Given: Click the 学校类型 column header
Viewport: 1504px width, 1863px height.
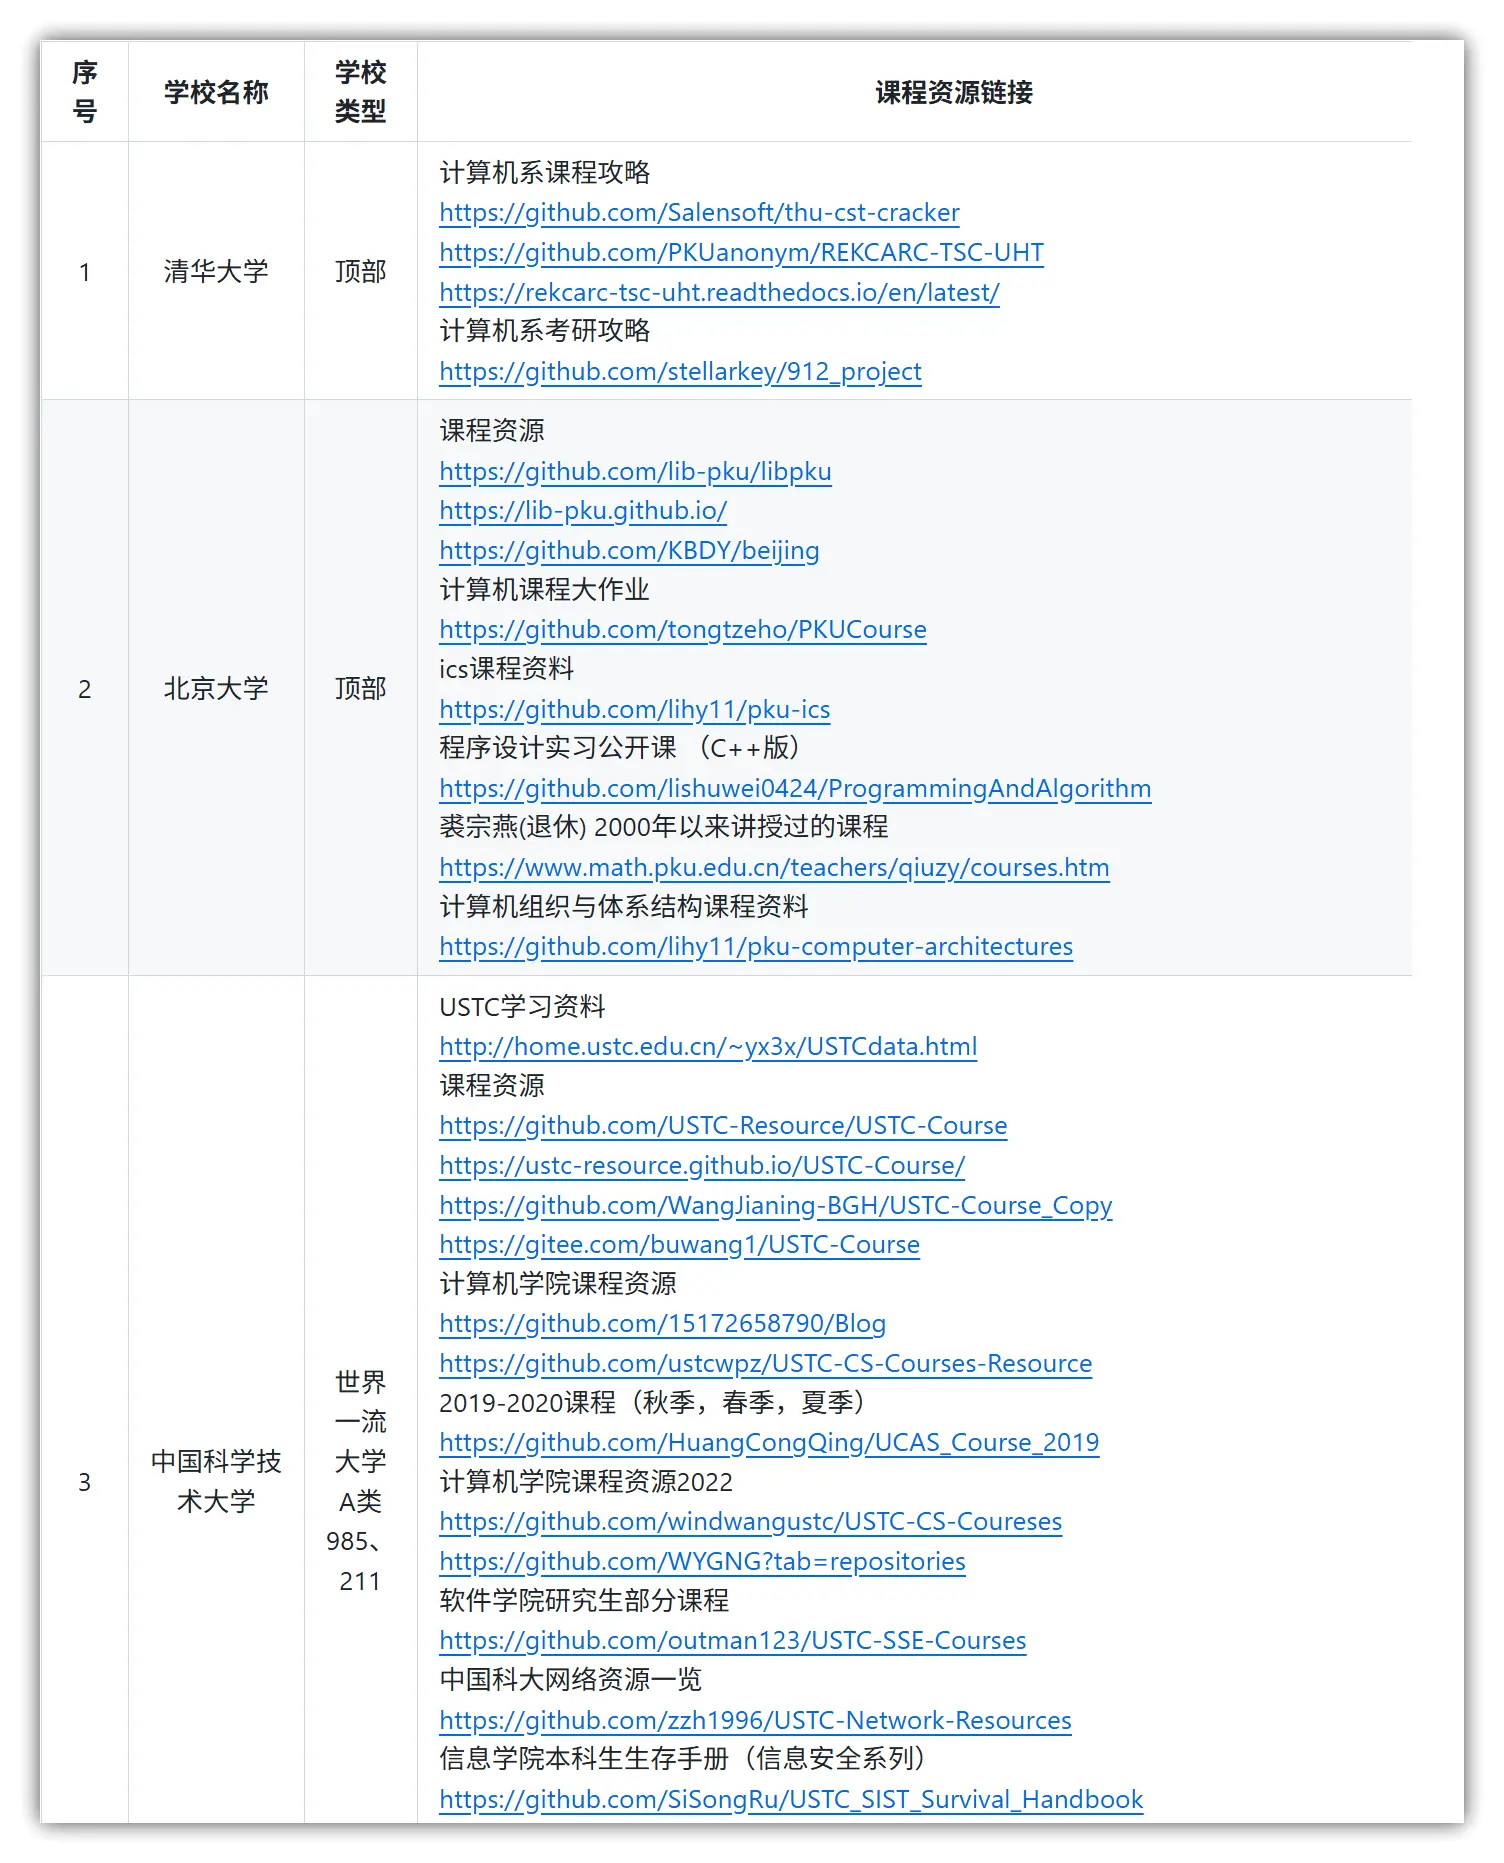Looking at the screenshot, I should point(360,92).
